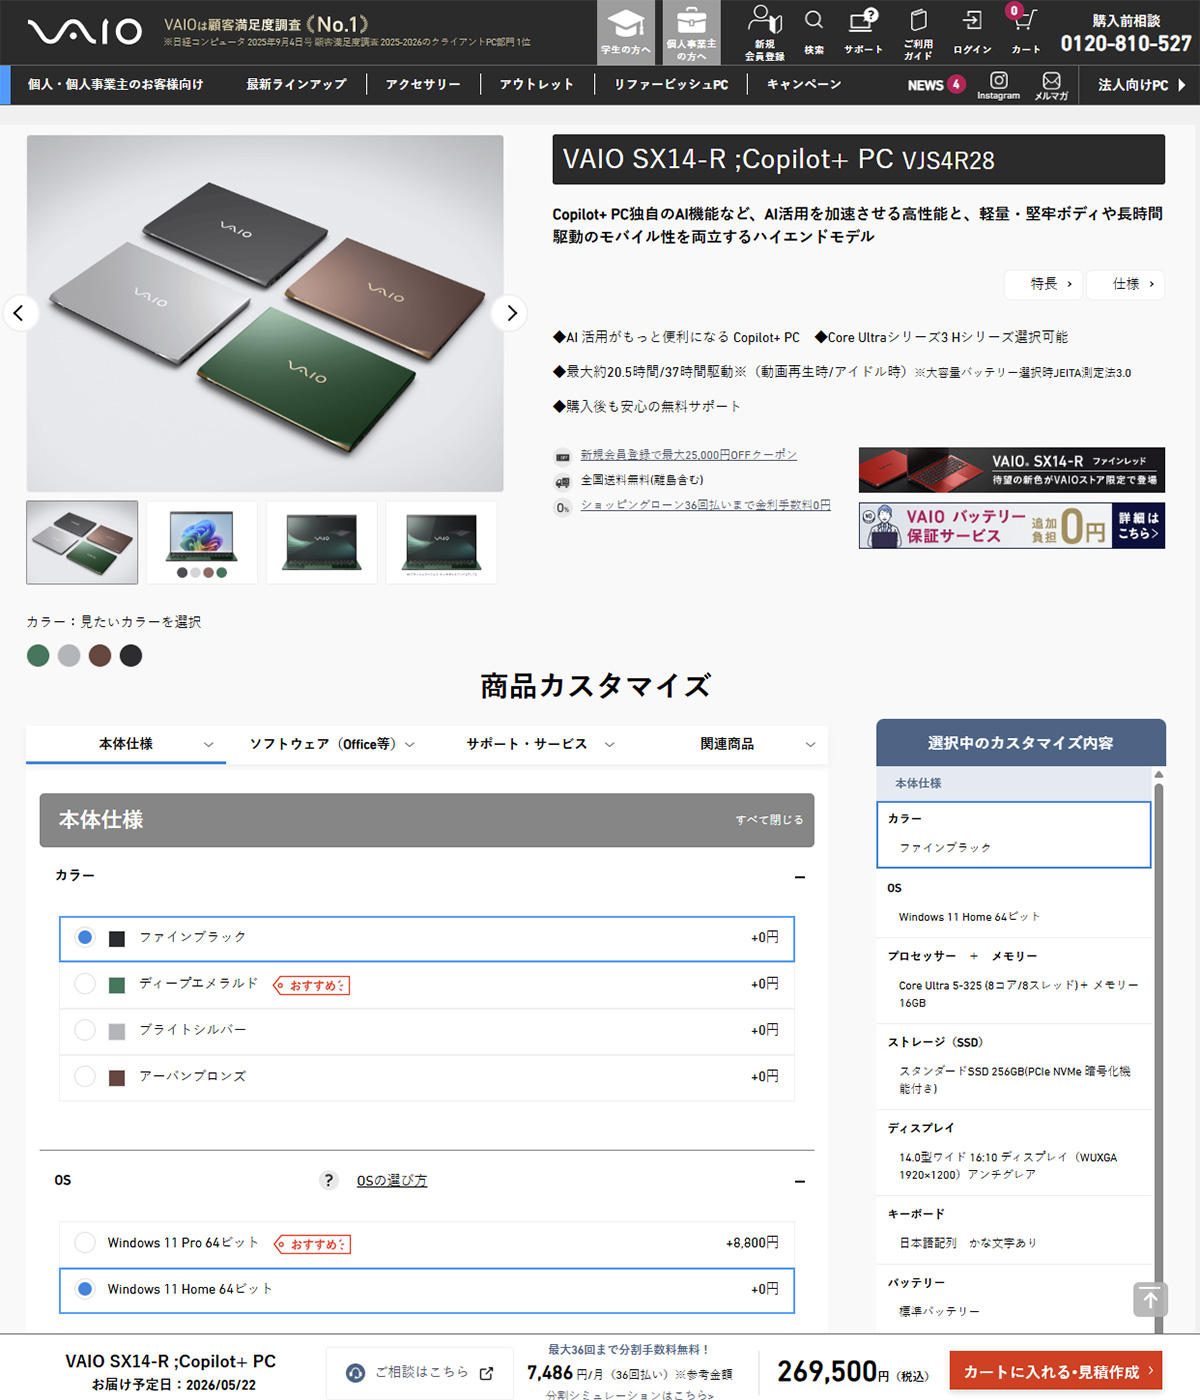
Task: Open the アウトレット menu item
Action: pos(536,85)
